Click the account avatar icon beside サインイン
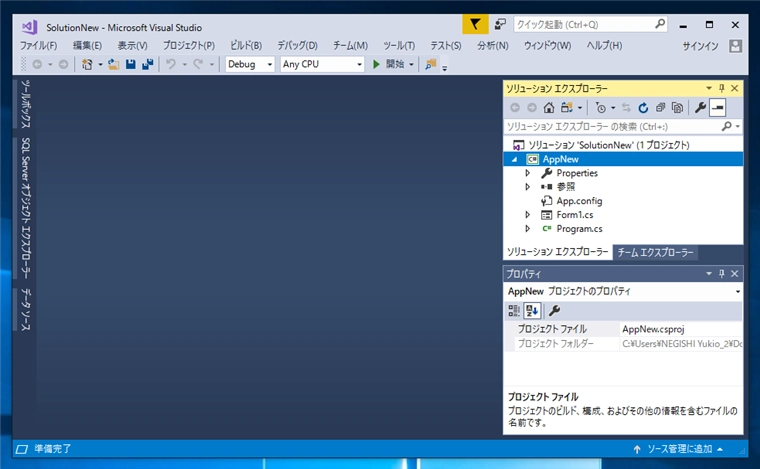Screen dimensions: 760x469 tap(735, 46)
